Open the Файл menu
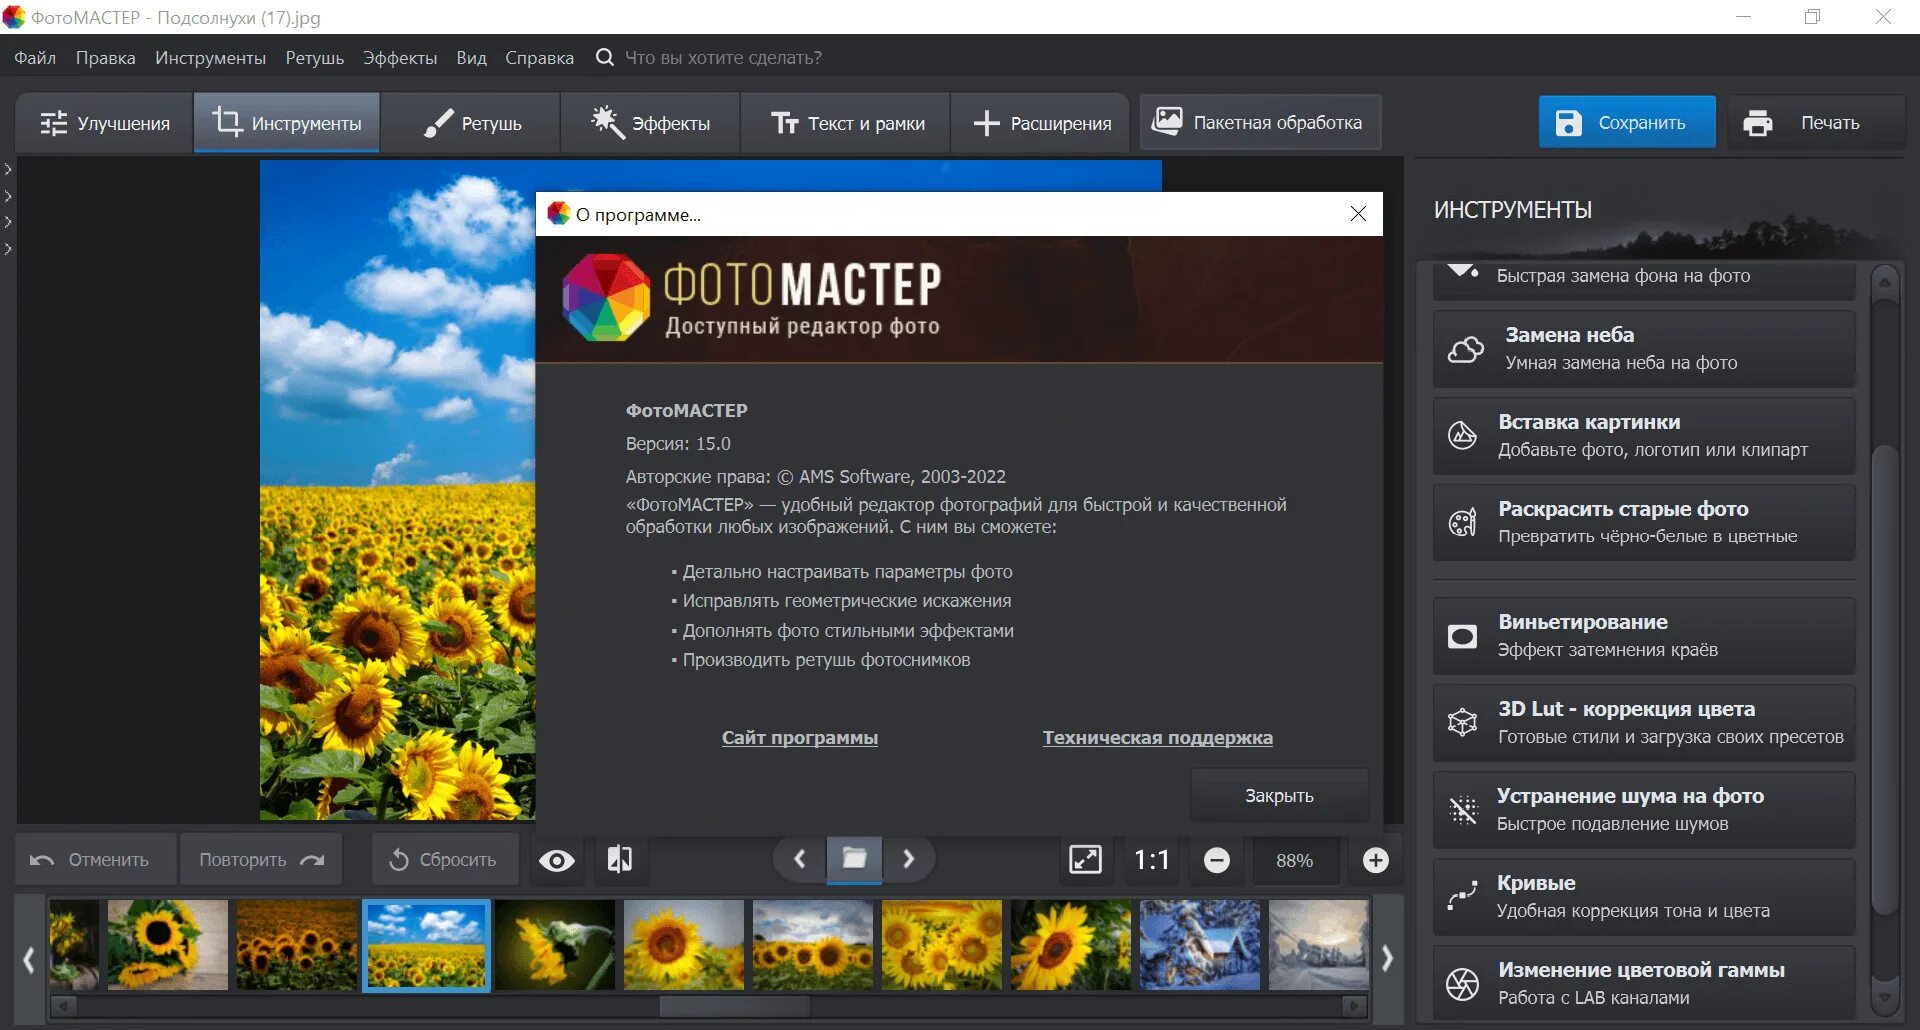This screenshot has height=1030, width=1920. [35, 58]
